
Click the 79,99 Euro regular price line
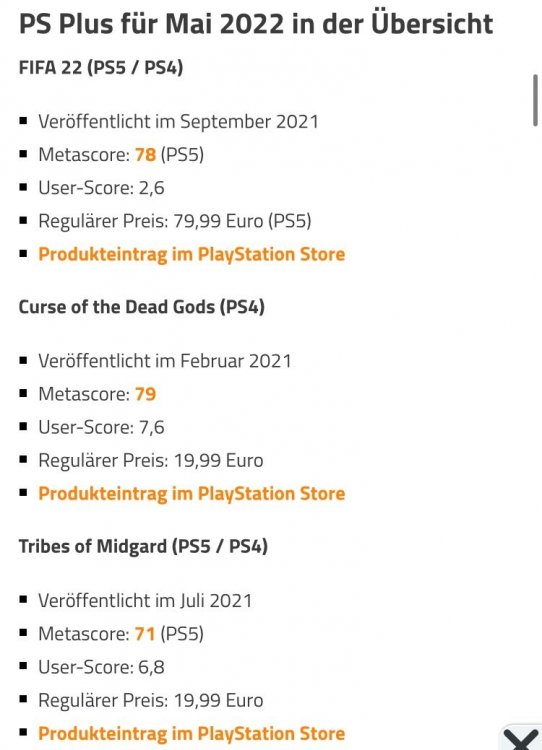[x=175, y=221]
